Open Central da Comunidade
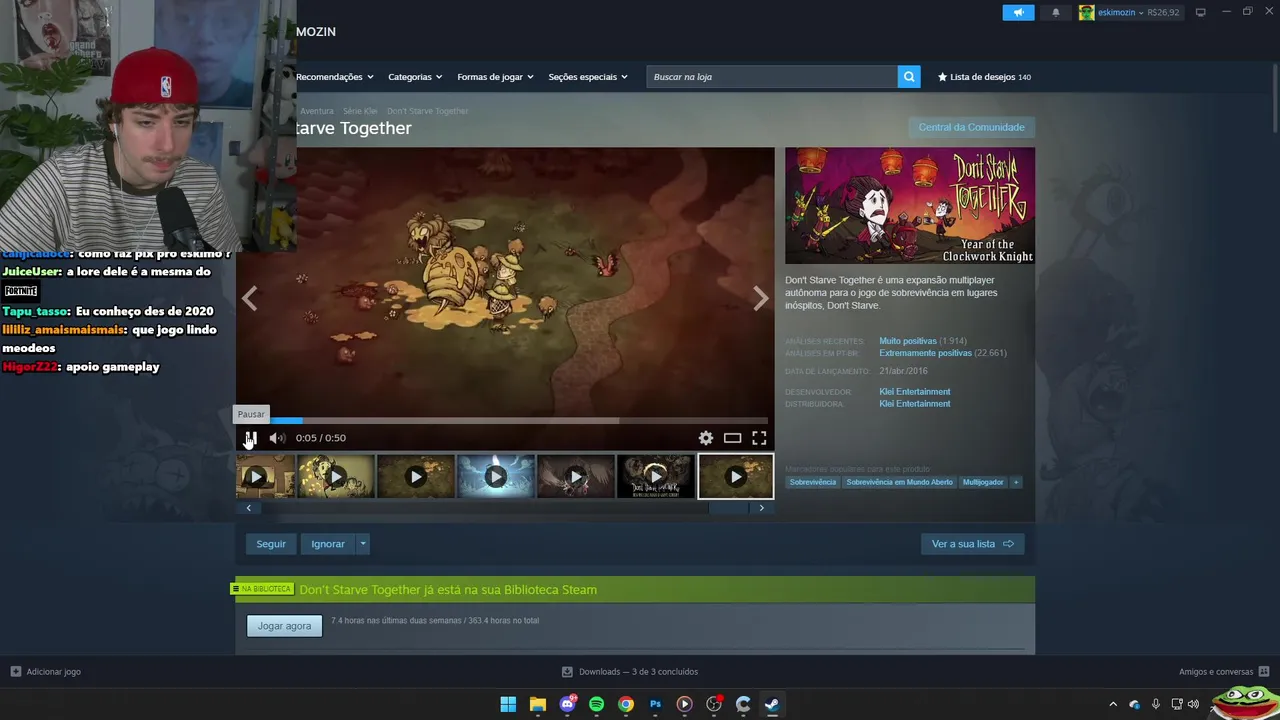Image resolution: width=1280 pixels, height=720 pixels. click(x=971, y=127)
